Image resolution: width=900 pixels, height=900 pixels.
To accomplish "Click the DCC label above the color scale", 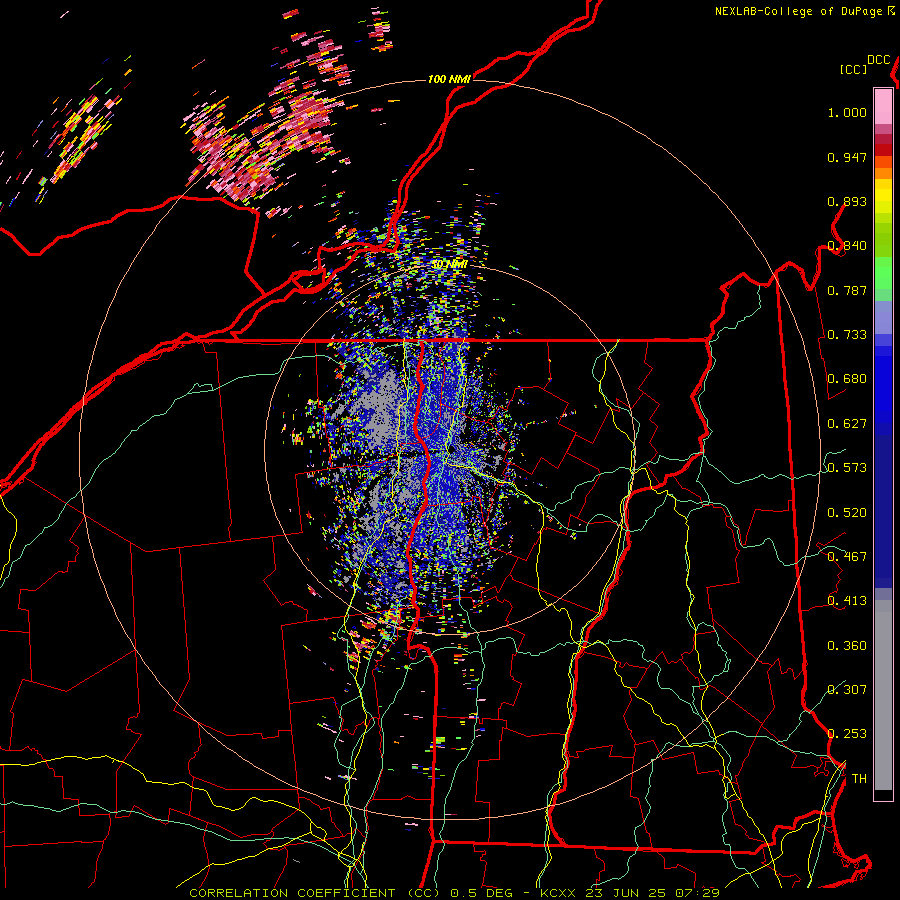I will coord(878,60).
